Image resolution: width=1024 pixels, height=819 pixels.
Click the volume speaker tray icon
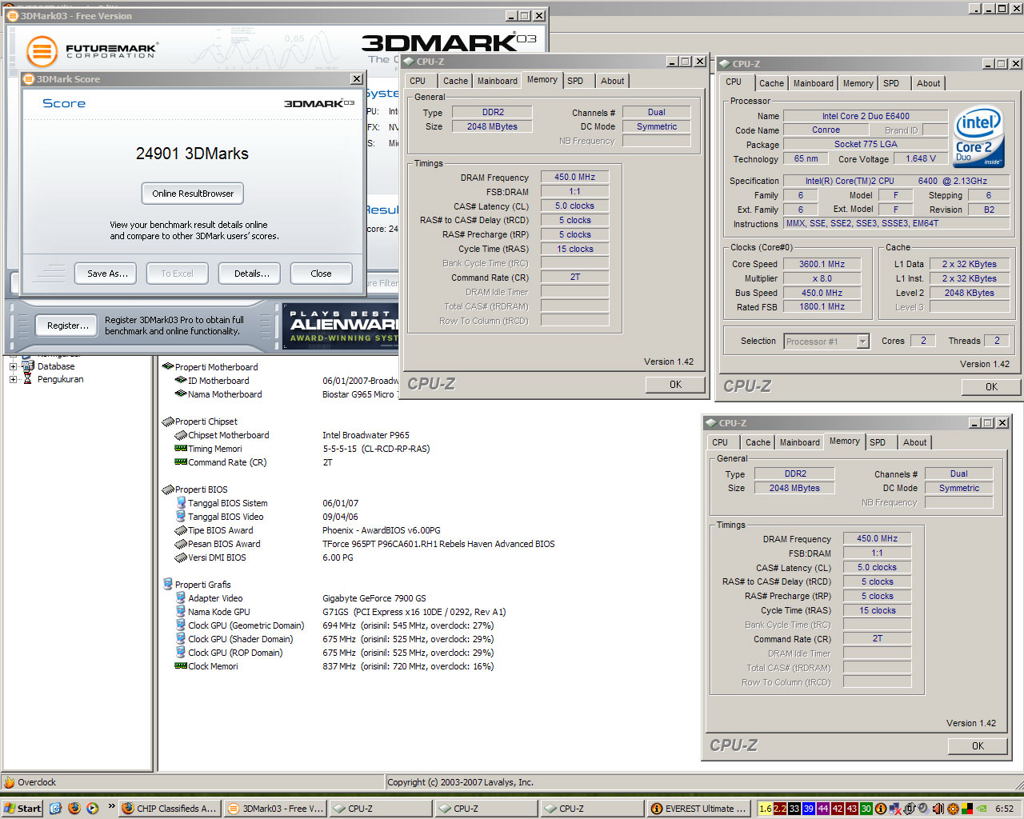click(x=938, y=809)
